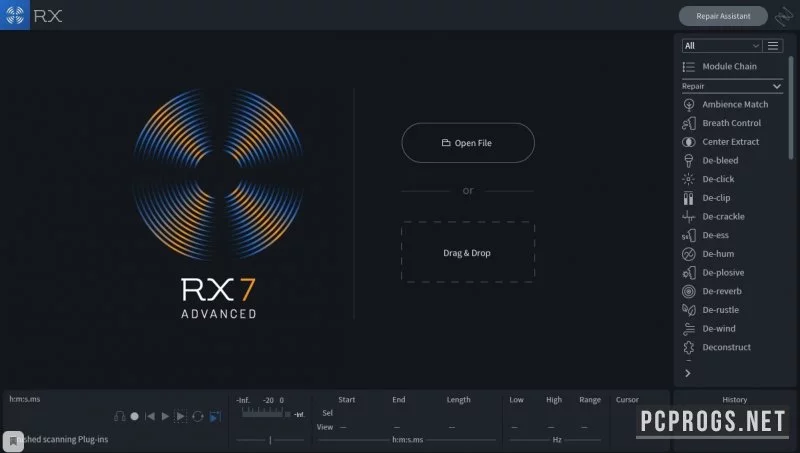This screenshot has height=453, width=800.
Task: Open the All module filter dropdown
Action: [x=721, y=46]
